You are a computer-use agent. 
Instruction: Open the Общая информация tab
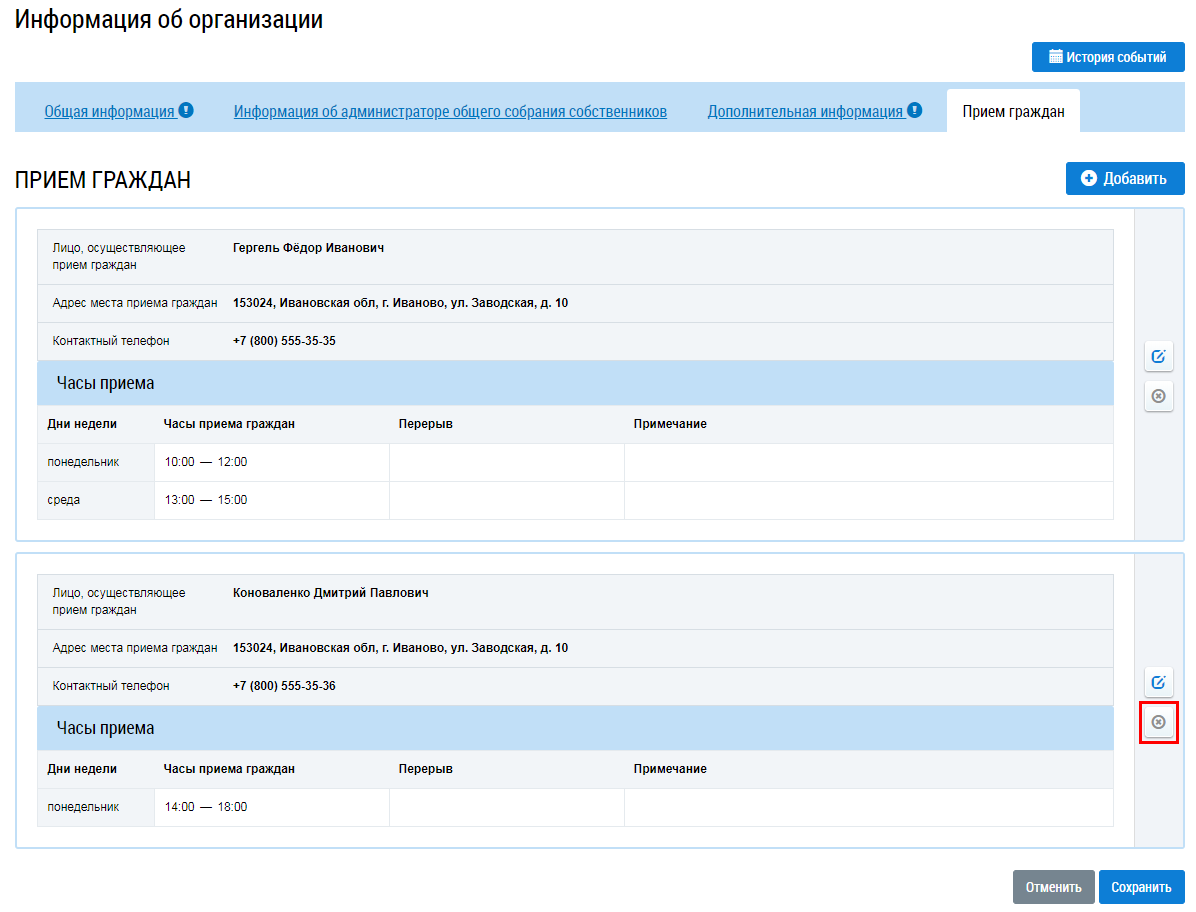(x=109, y=112)
